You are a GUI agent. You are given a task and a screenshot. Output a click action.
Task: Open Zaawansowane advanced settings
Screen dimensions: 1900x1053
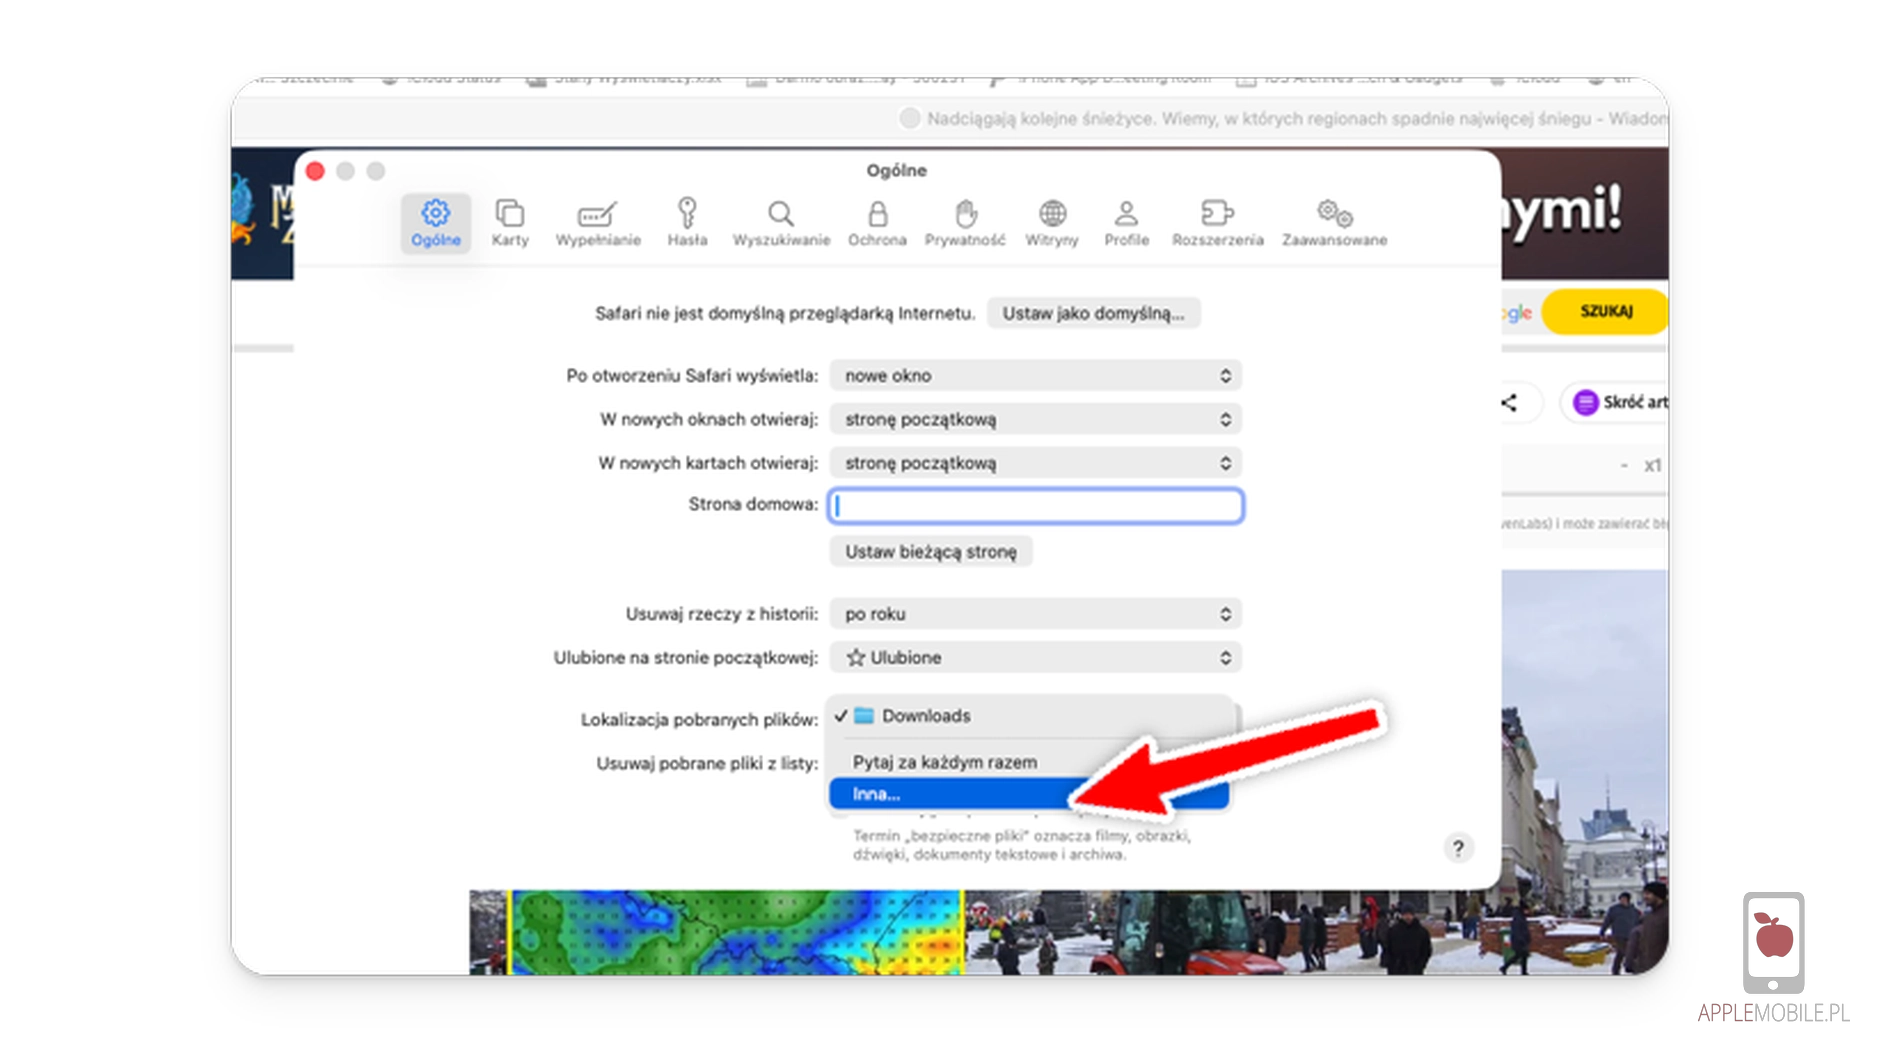click(1334, 222)
